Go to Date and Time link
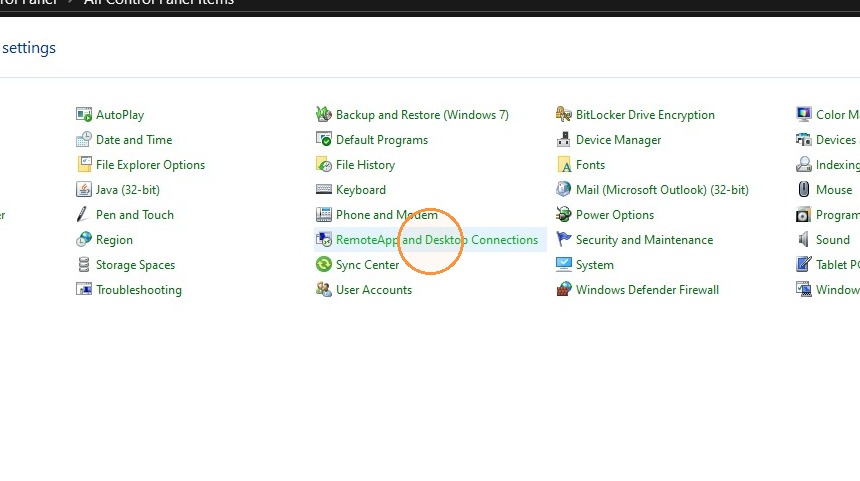Image resolution: width=860 pixels, height=481 pixels. (x=134, y=140)
